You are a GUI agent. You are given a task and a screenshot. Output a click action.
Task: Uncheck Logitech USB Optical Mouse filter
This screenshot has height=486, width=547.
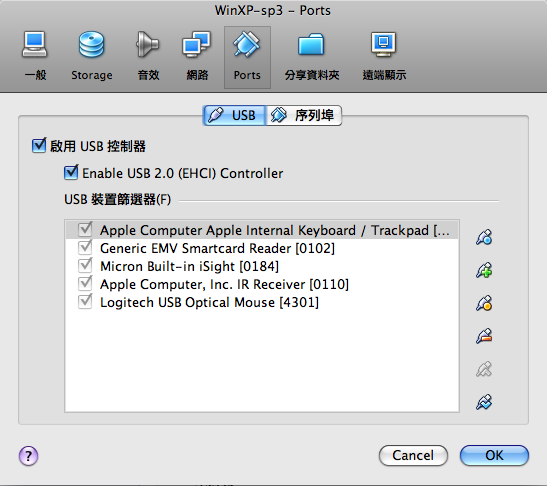85,302
